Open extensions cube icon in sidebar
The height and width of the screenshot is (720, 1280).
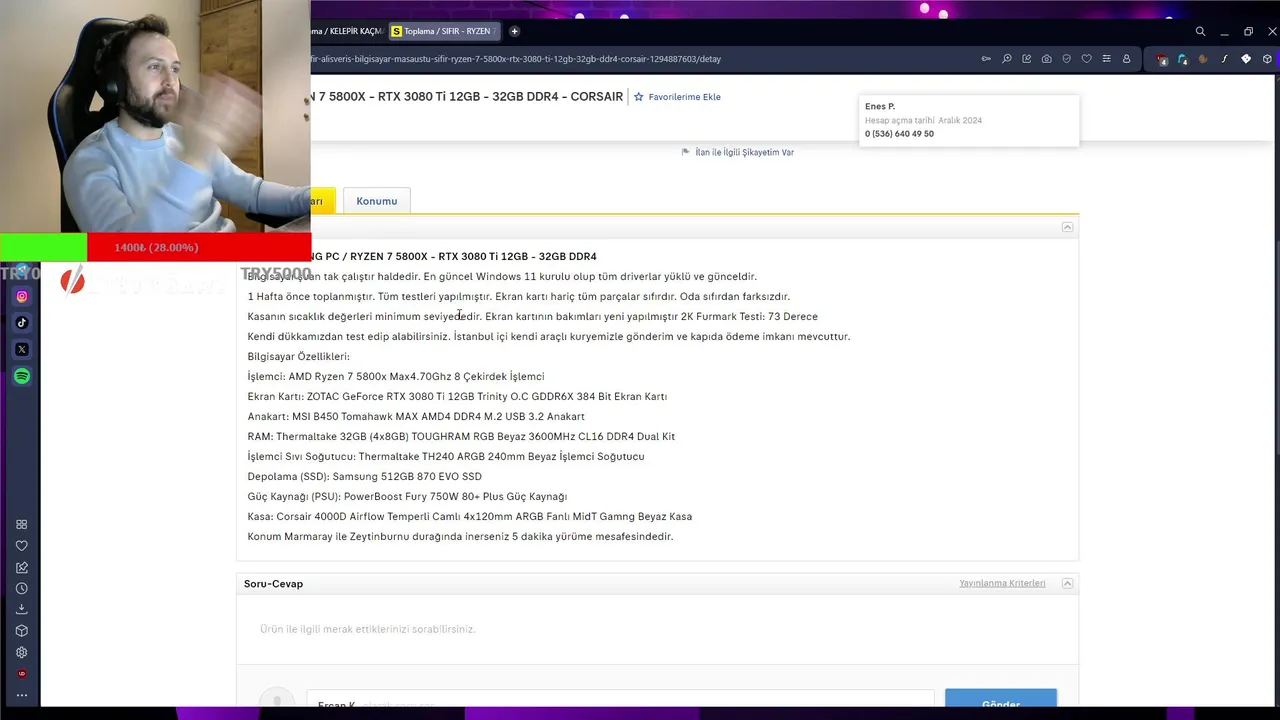[22, 631]
